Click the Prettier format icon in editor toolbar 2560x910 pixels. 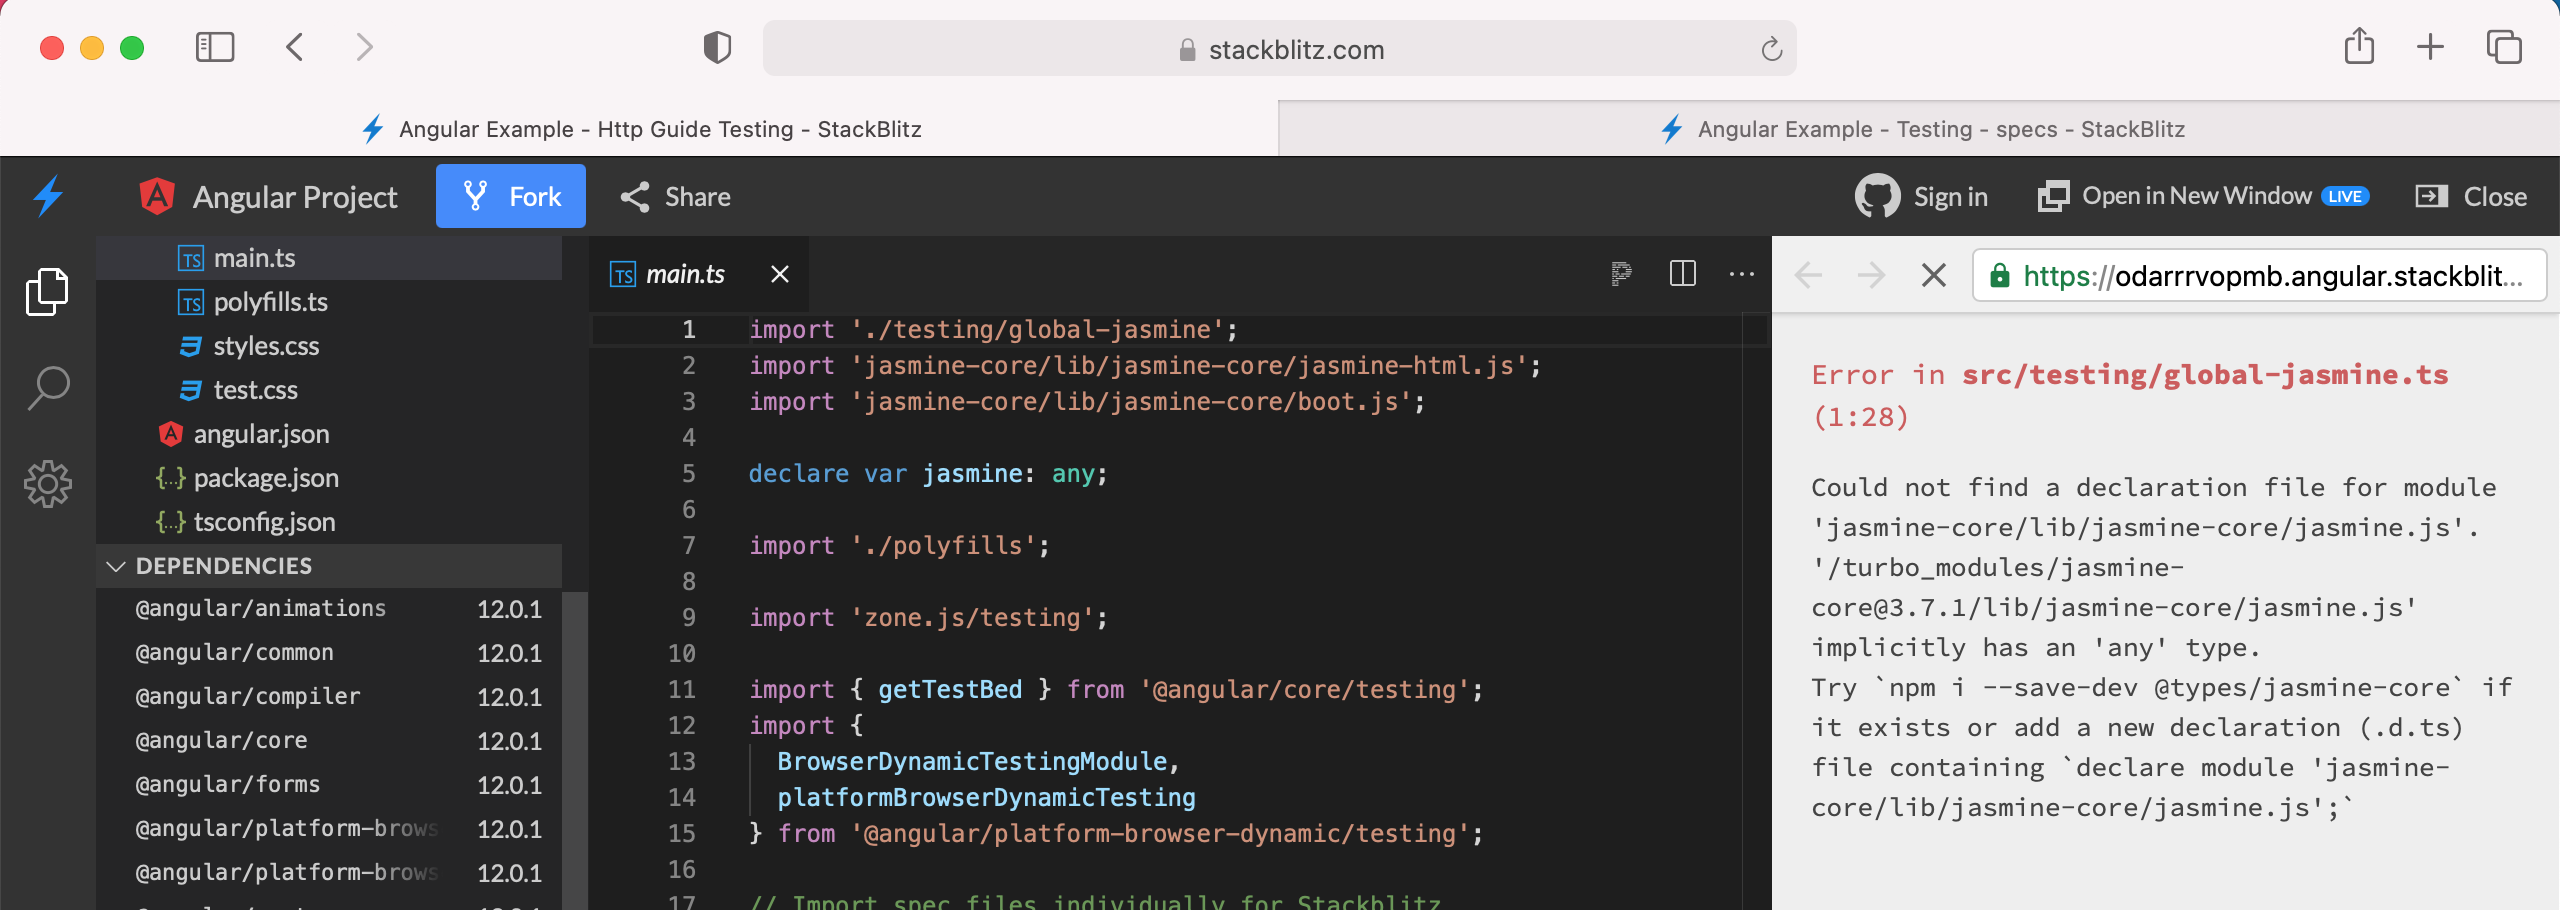coord(1621,274)
